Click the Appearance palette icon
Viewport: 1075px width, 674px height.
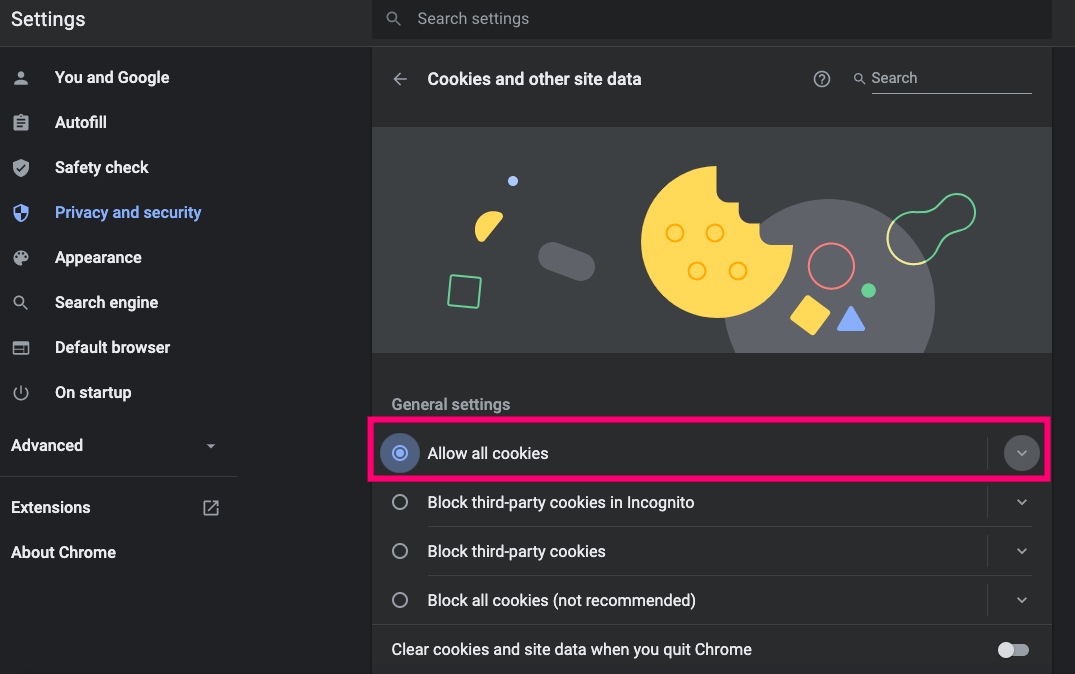pos(21,258)
